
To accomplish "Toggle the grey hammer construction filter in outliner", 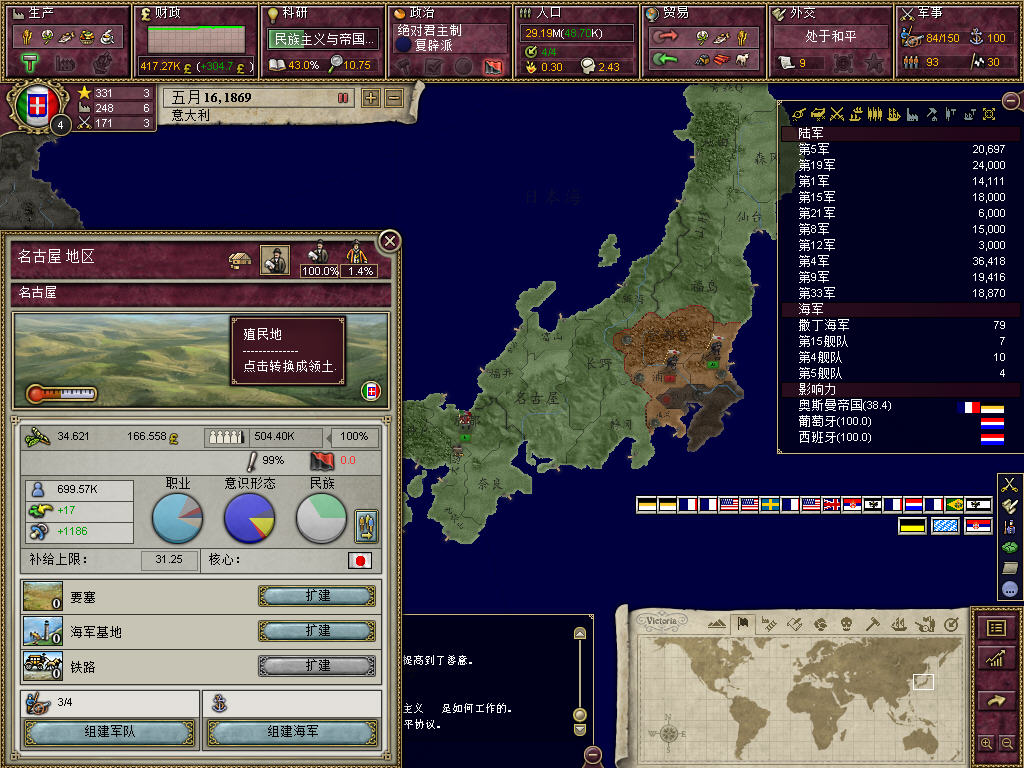I will tap(931, 115).
